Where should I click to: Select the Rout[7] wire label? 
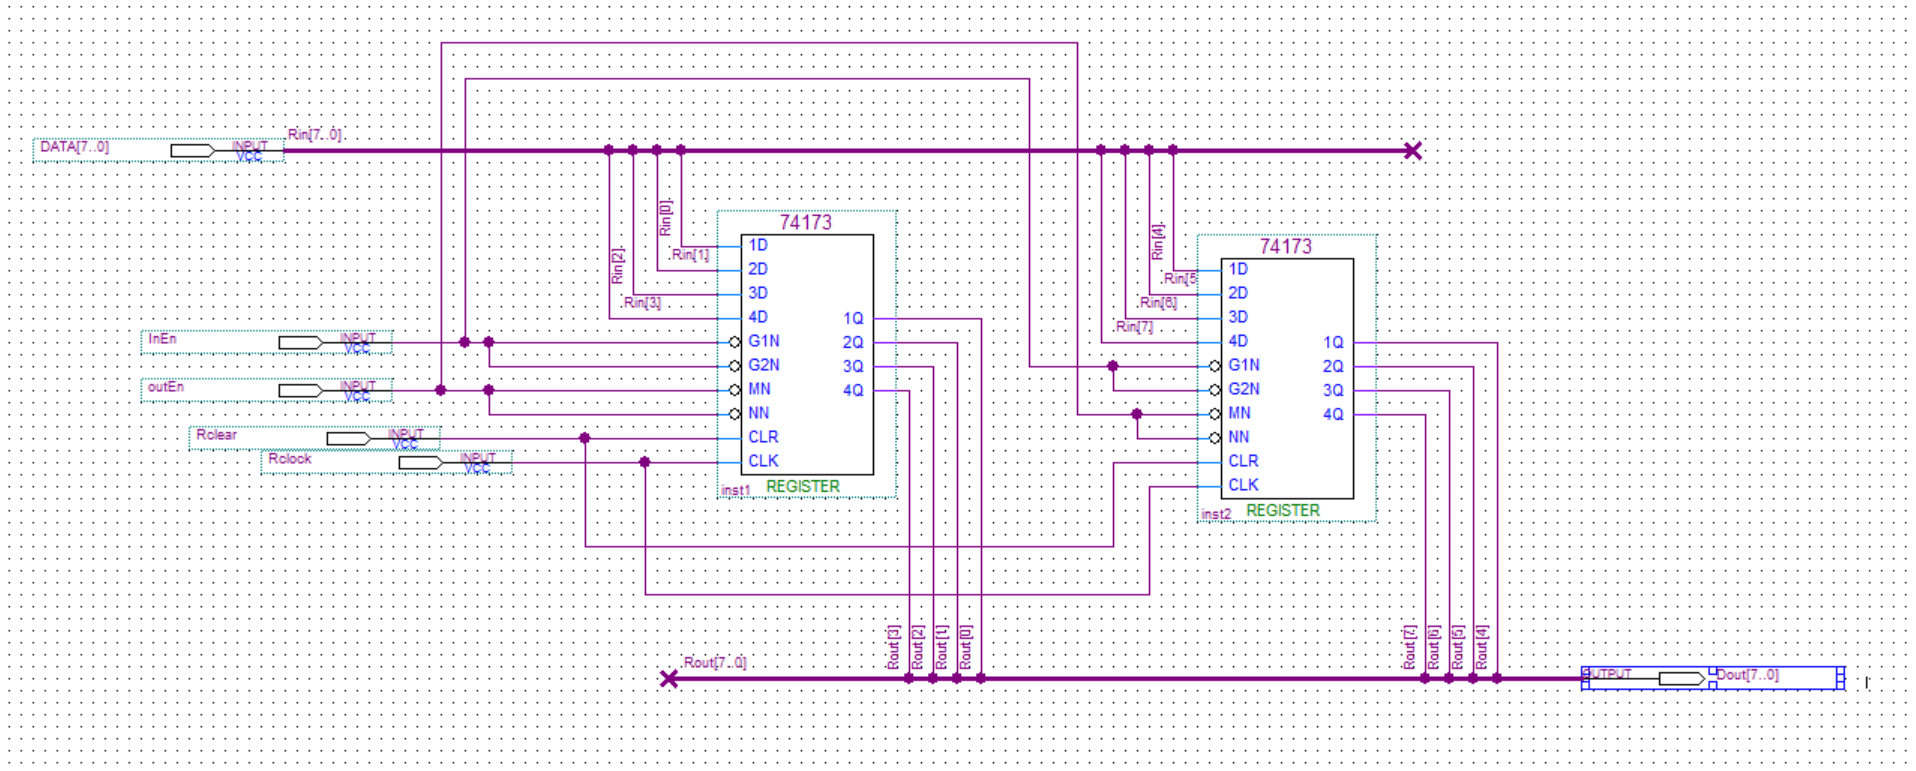(x=1409, y=647)
